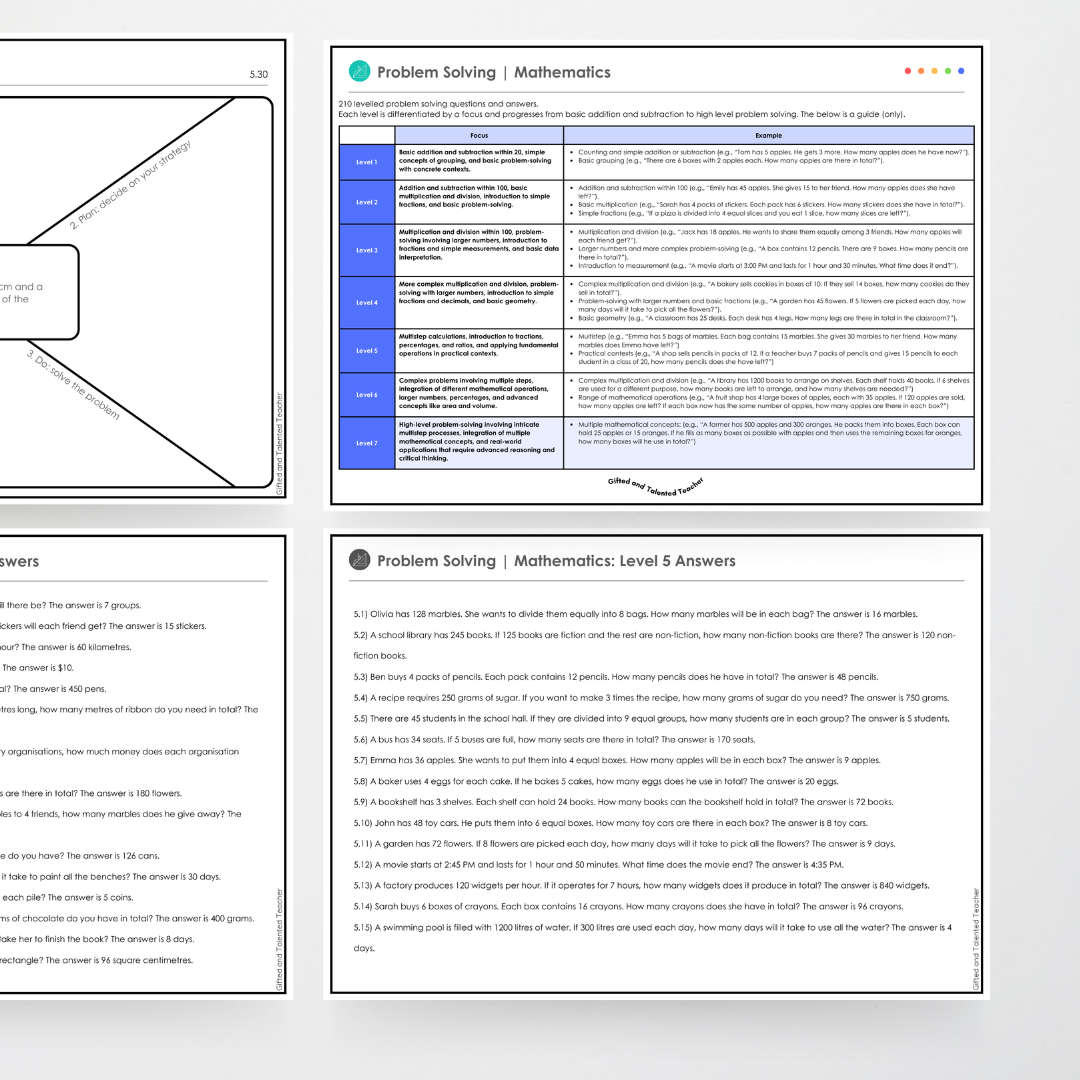Click the teal leaf logo icon
Screen dimensions: 1080x1080
pyautogui.click(x=359, y=72)
